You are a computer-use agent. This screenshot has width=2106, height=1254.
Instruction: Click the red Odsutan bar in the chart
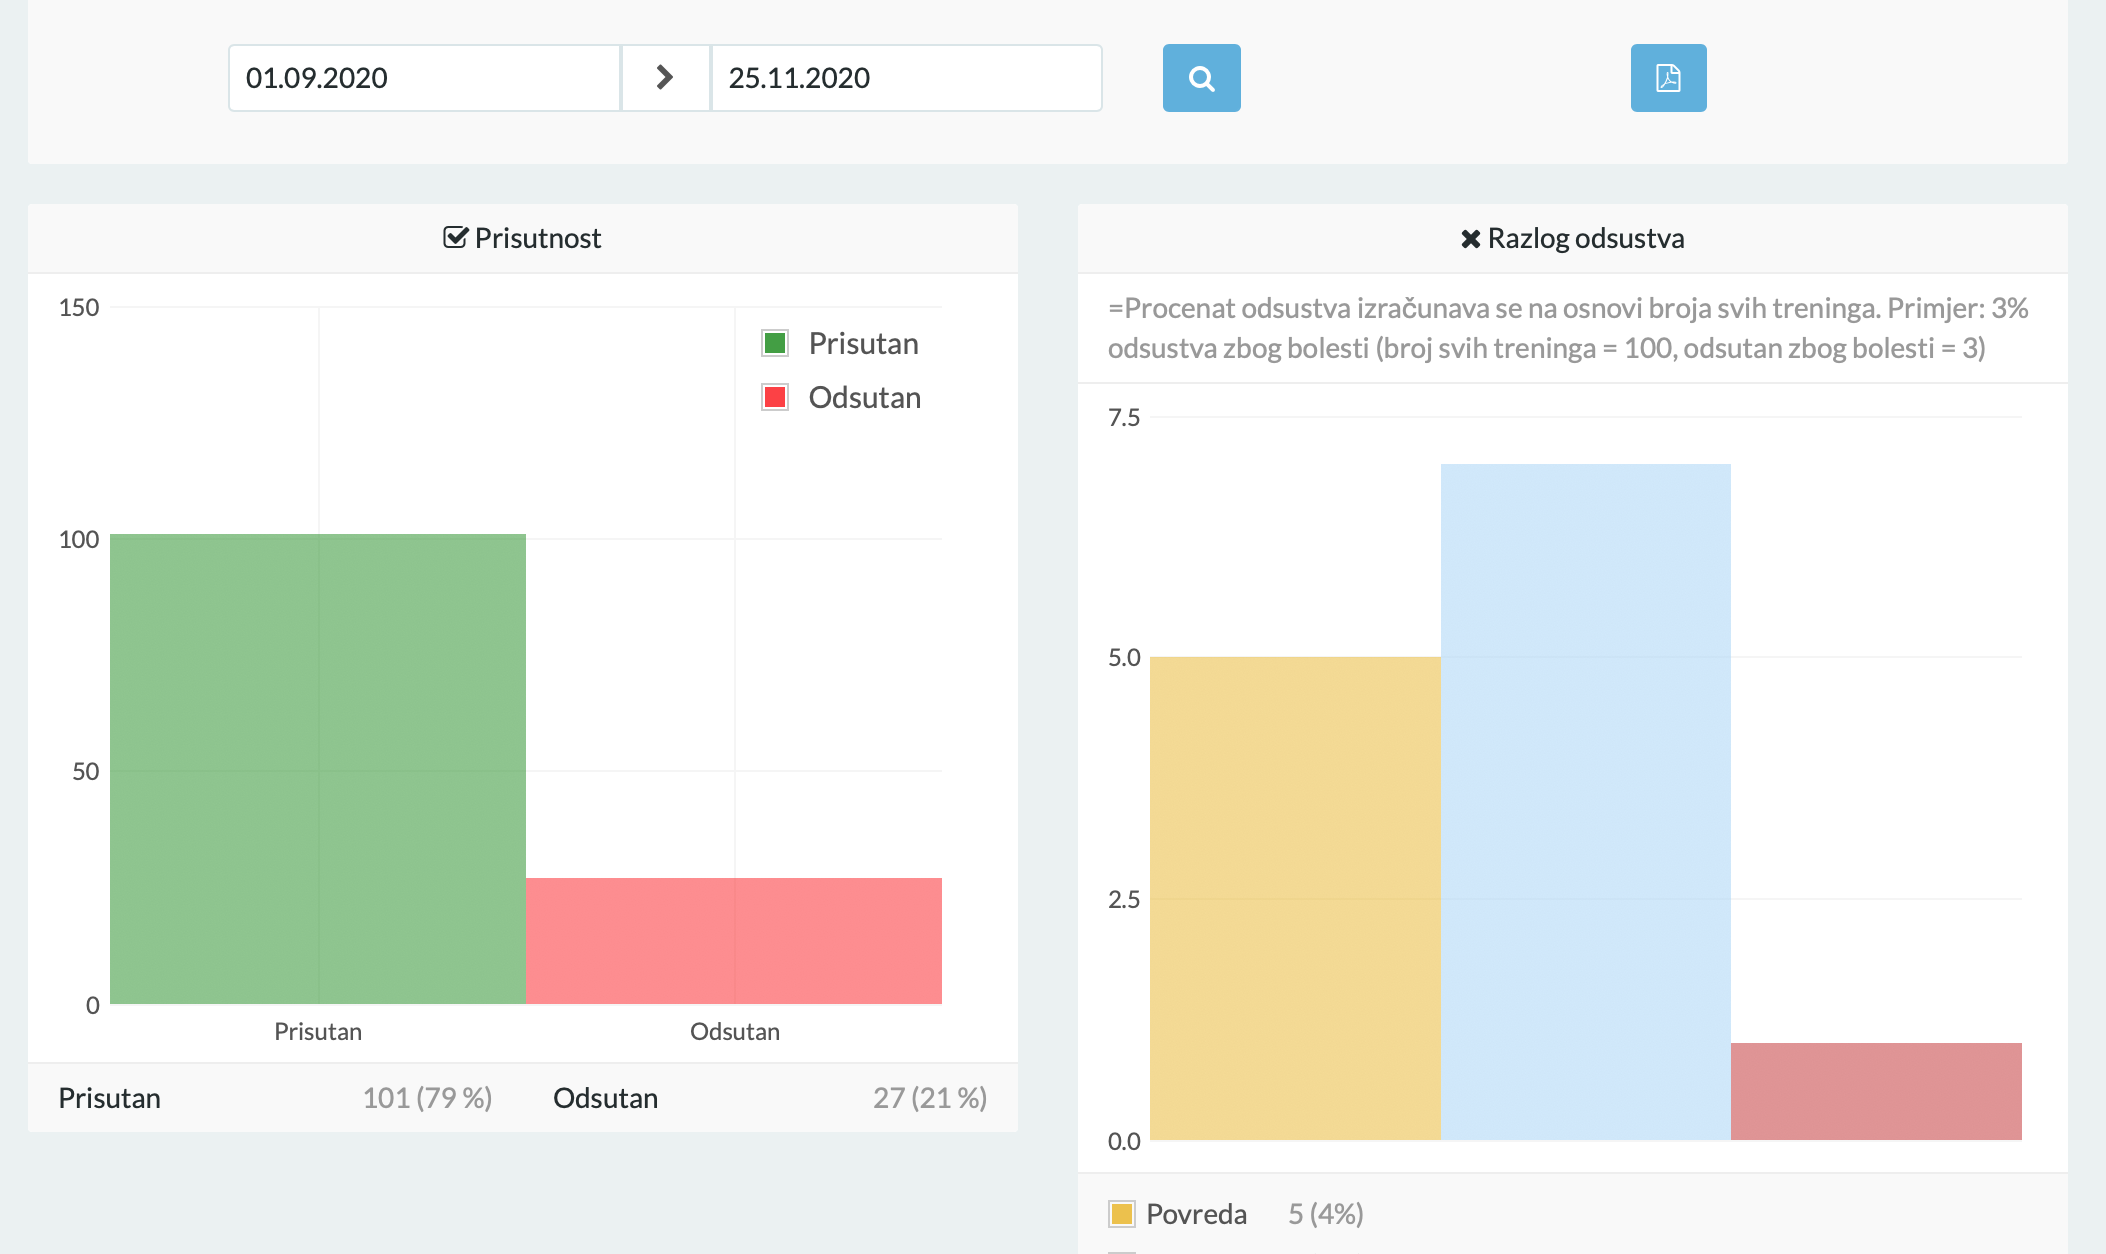(x=733, y=940)
